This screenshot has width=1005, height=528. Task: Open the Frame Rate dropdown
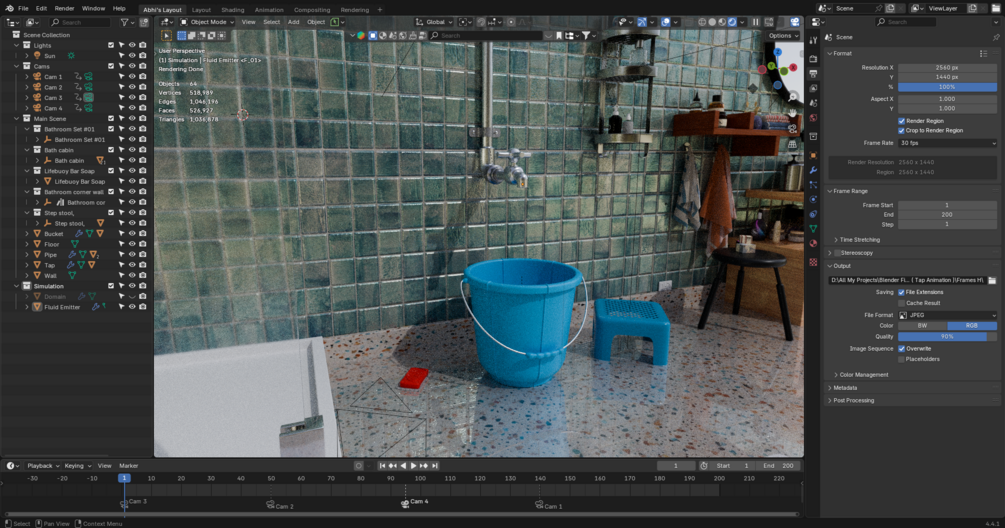click(x=947, y=143)
